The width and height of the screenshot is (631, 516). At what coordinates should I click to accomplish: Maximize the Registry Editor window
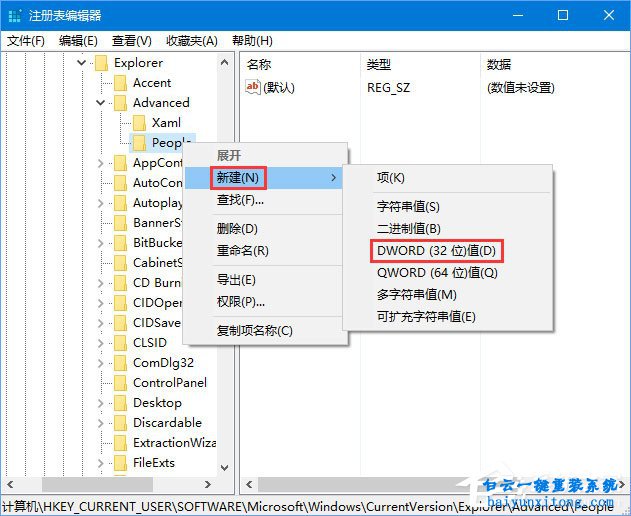click(563, 15)
